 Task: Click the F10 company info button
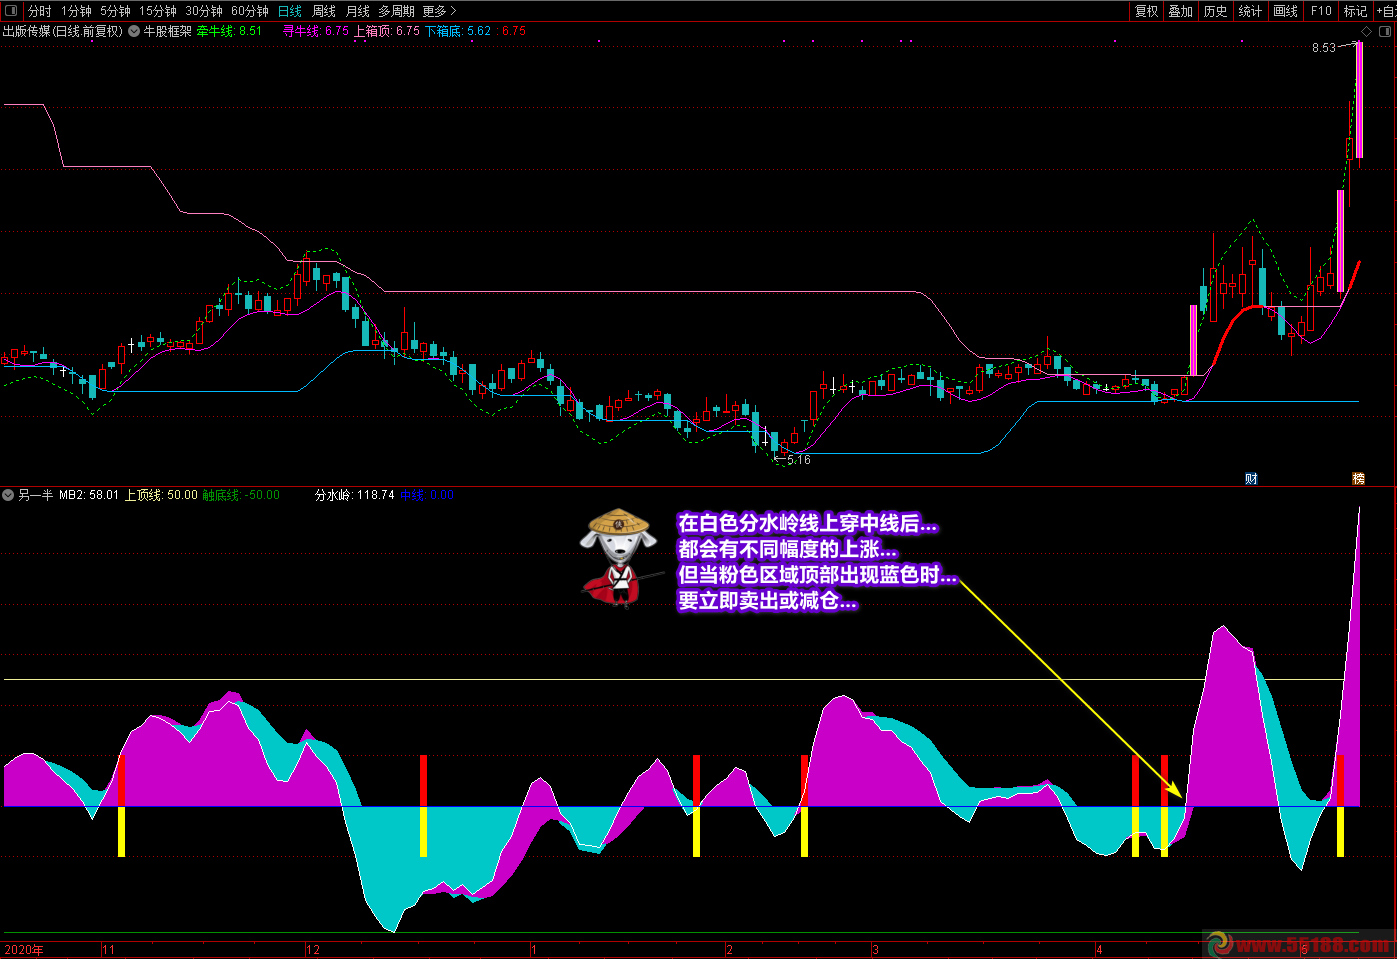pyautogui.click(x=1321, y=11)
